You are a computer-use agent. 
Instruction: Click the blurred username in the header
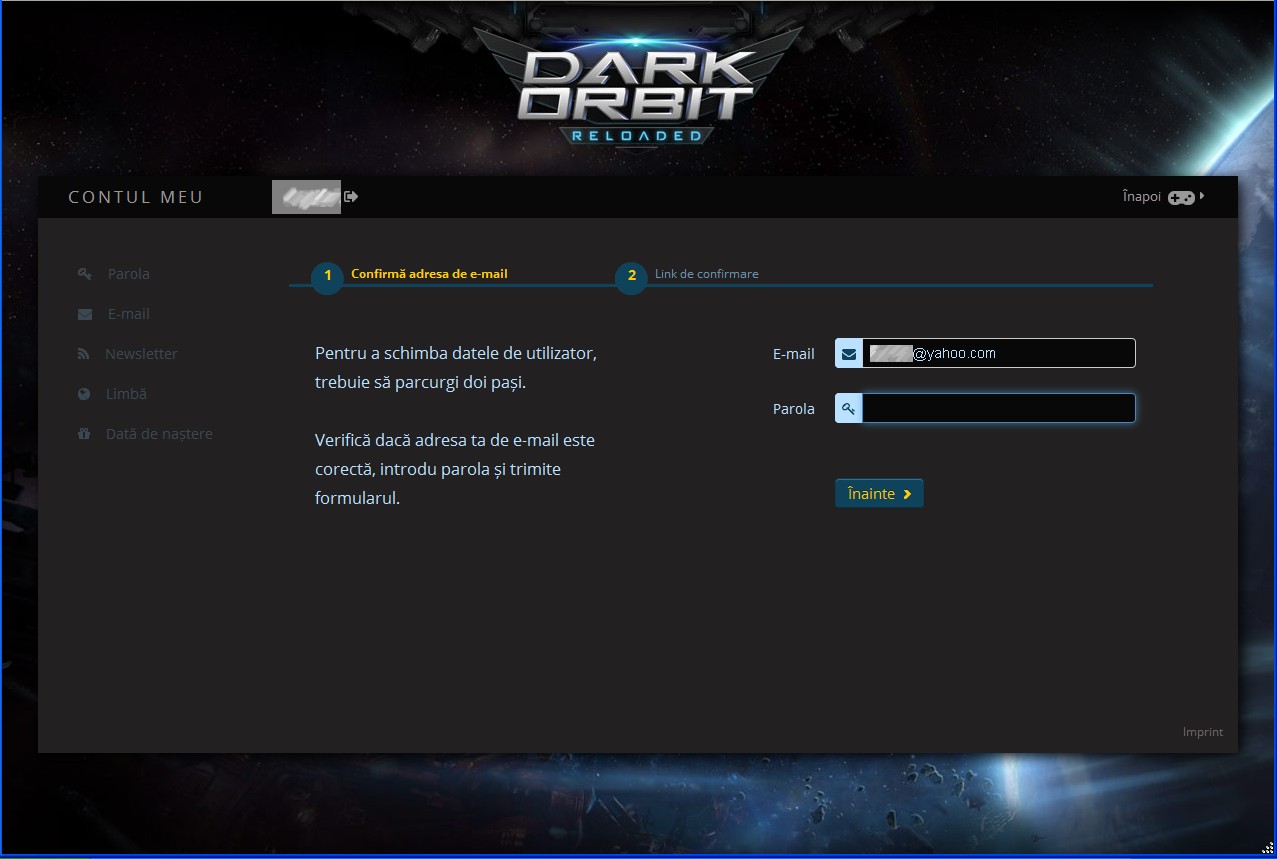click(x=306, y=197)
